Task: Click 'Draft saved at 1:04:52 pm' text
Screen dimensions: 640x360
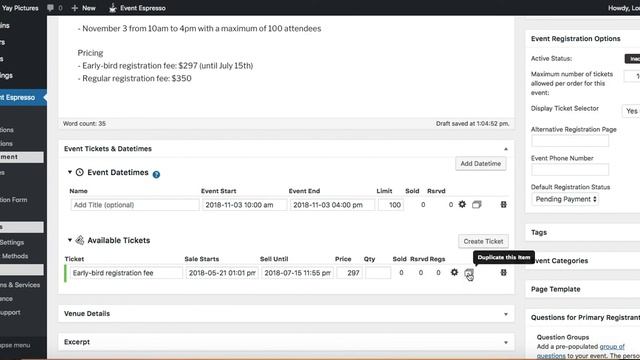Action: (472, 124)
